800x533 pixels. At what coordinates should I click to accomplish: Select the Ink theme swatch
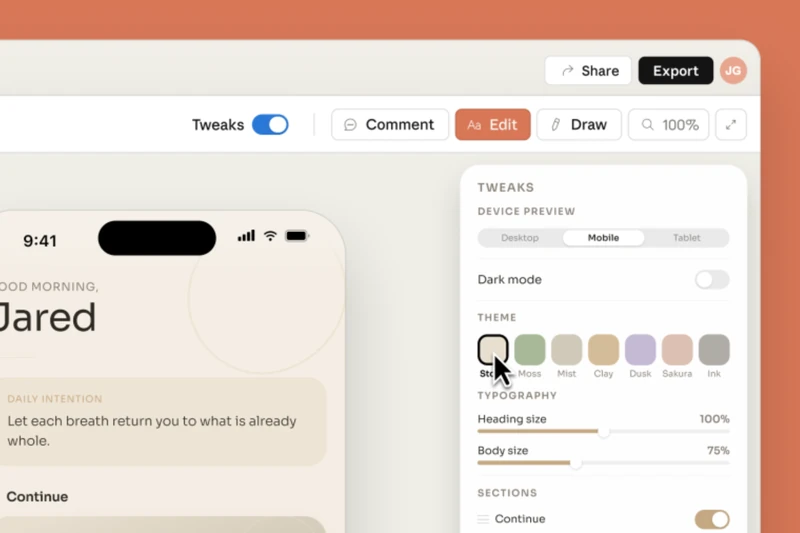click(714, 350)
